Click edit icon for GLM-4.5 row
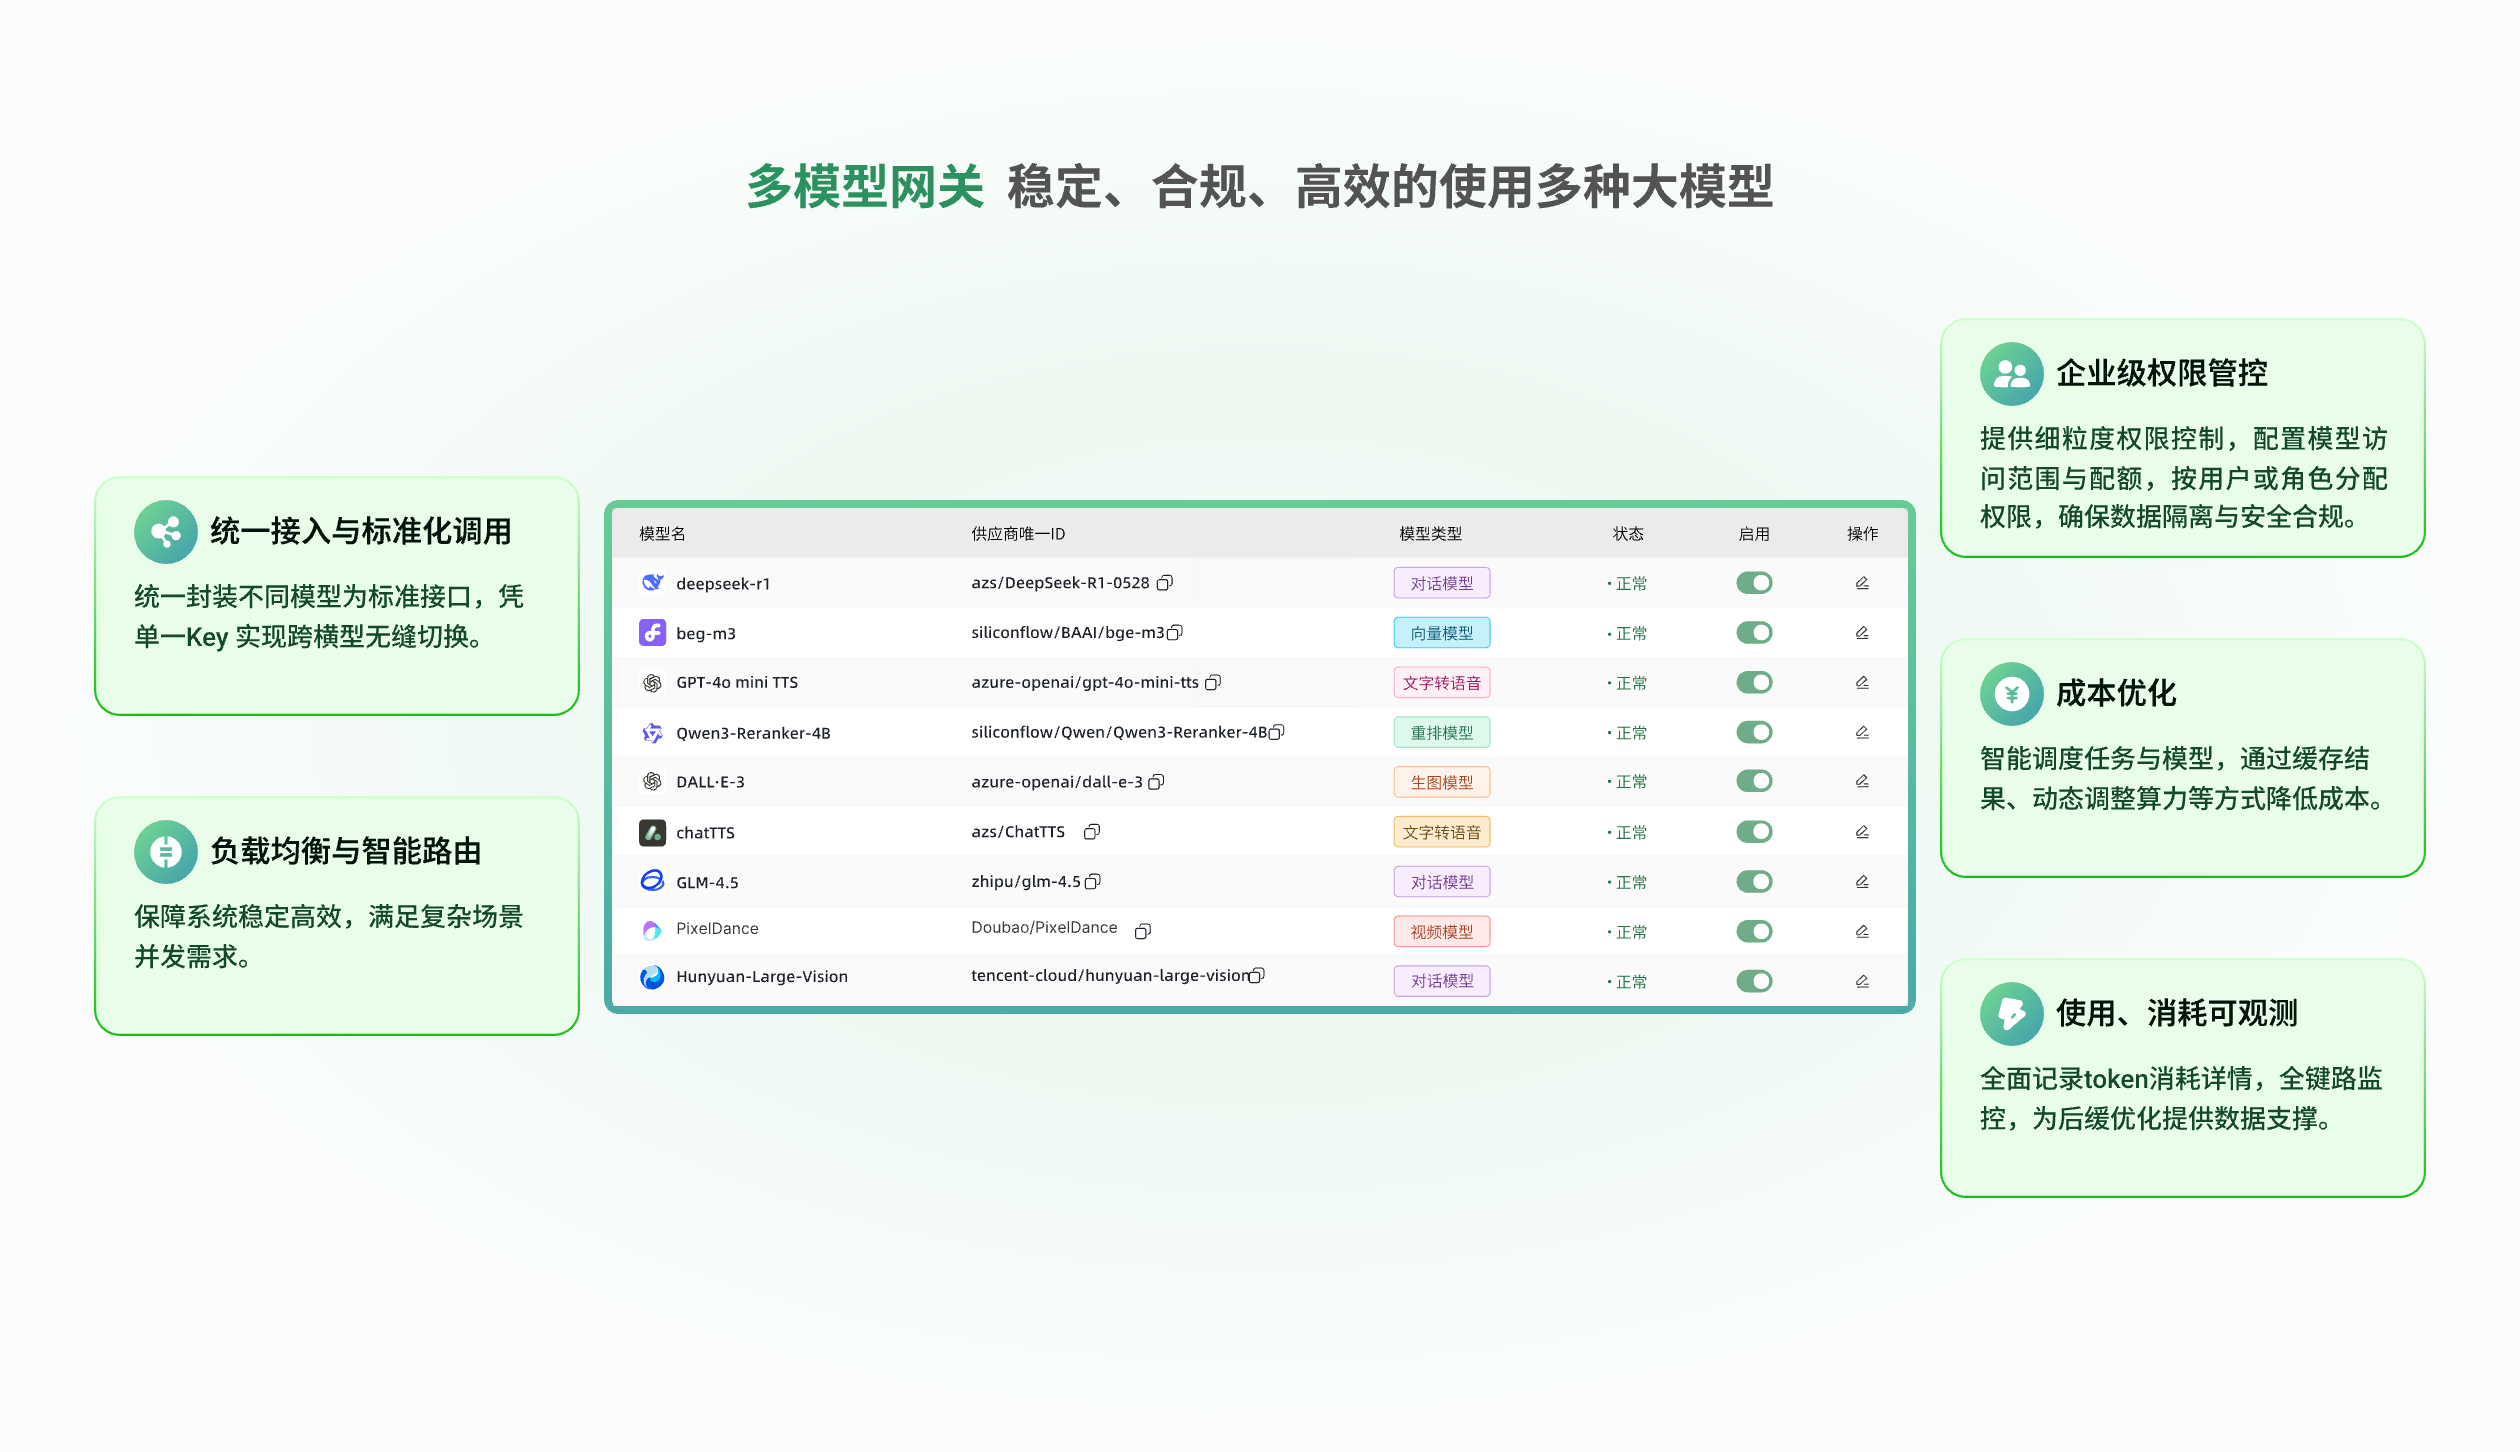This screenshot has height=1452, width=2520. [x=1862, y=881]
